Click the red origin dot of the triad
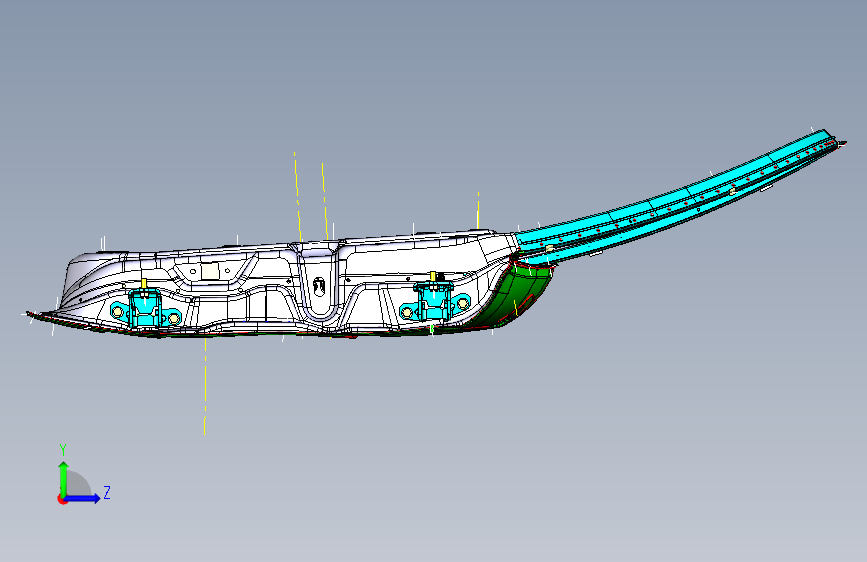Viewport: 867px width, 562px height. pos(61,499)
